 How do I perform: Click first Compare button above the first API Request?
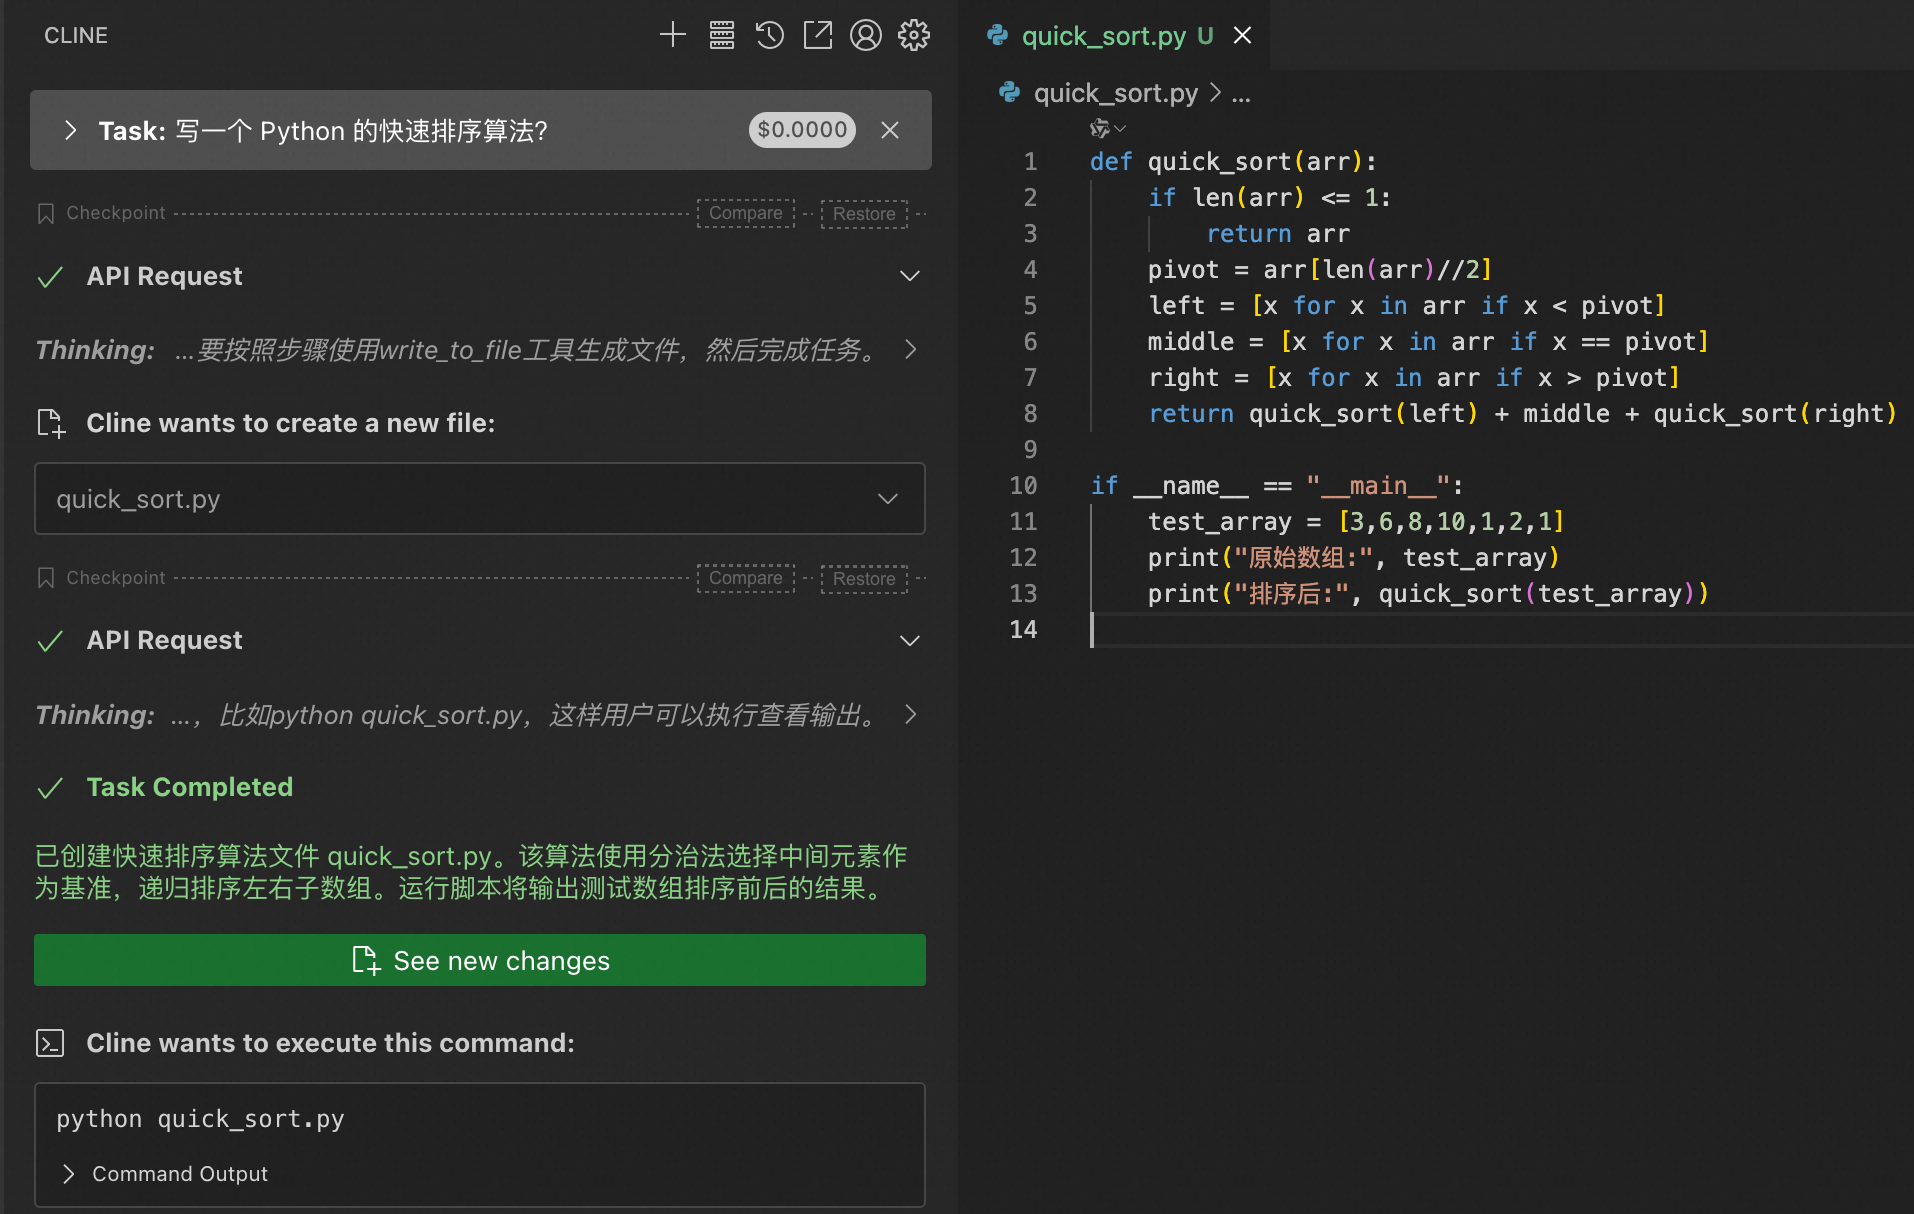click(746, 213)
